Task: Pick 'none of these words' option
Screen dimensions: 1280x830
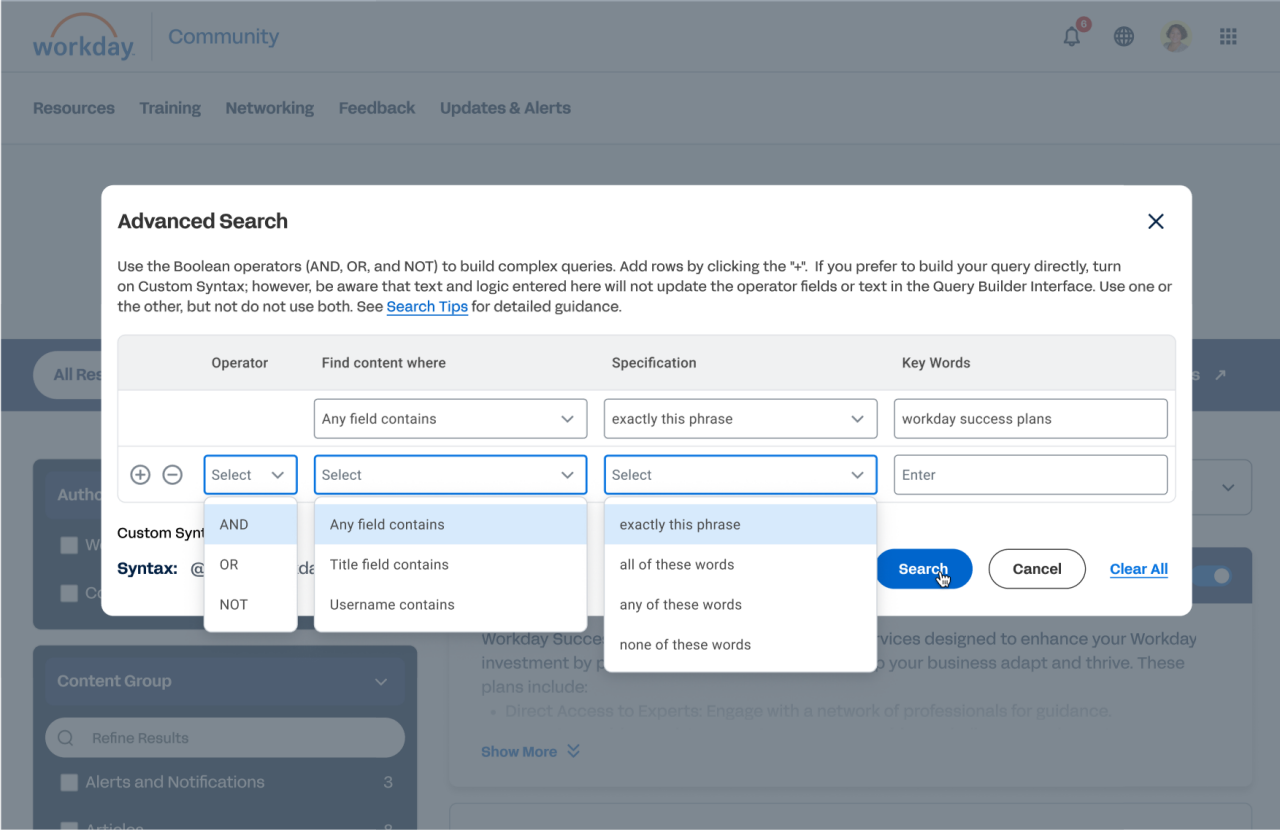Action: click(685, 645)
